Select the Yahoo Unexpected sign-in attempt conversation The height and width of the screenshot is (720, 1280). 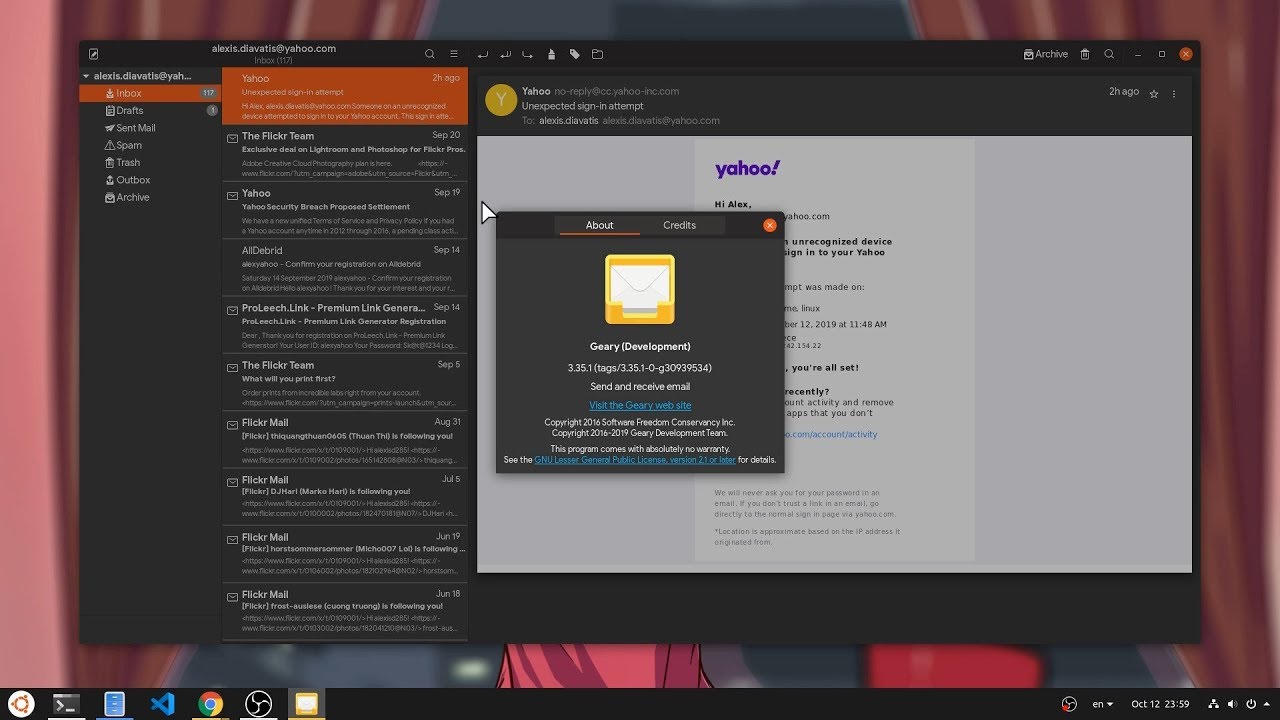344,96
